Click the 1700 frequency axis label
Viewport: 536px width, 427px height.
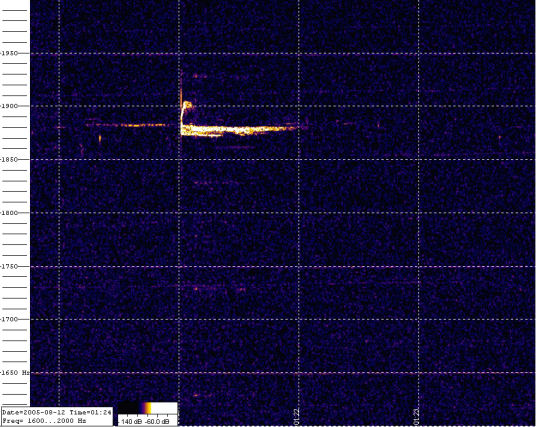tap(9, 319)
